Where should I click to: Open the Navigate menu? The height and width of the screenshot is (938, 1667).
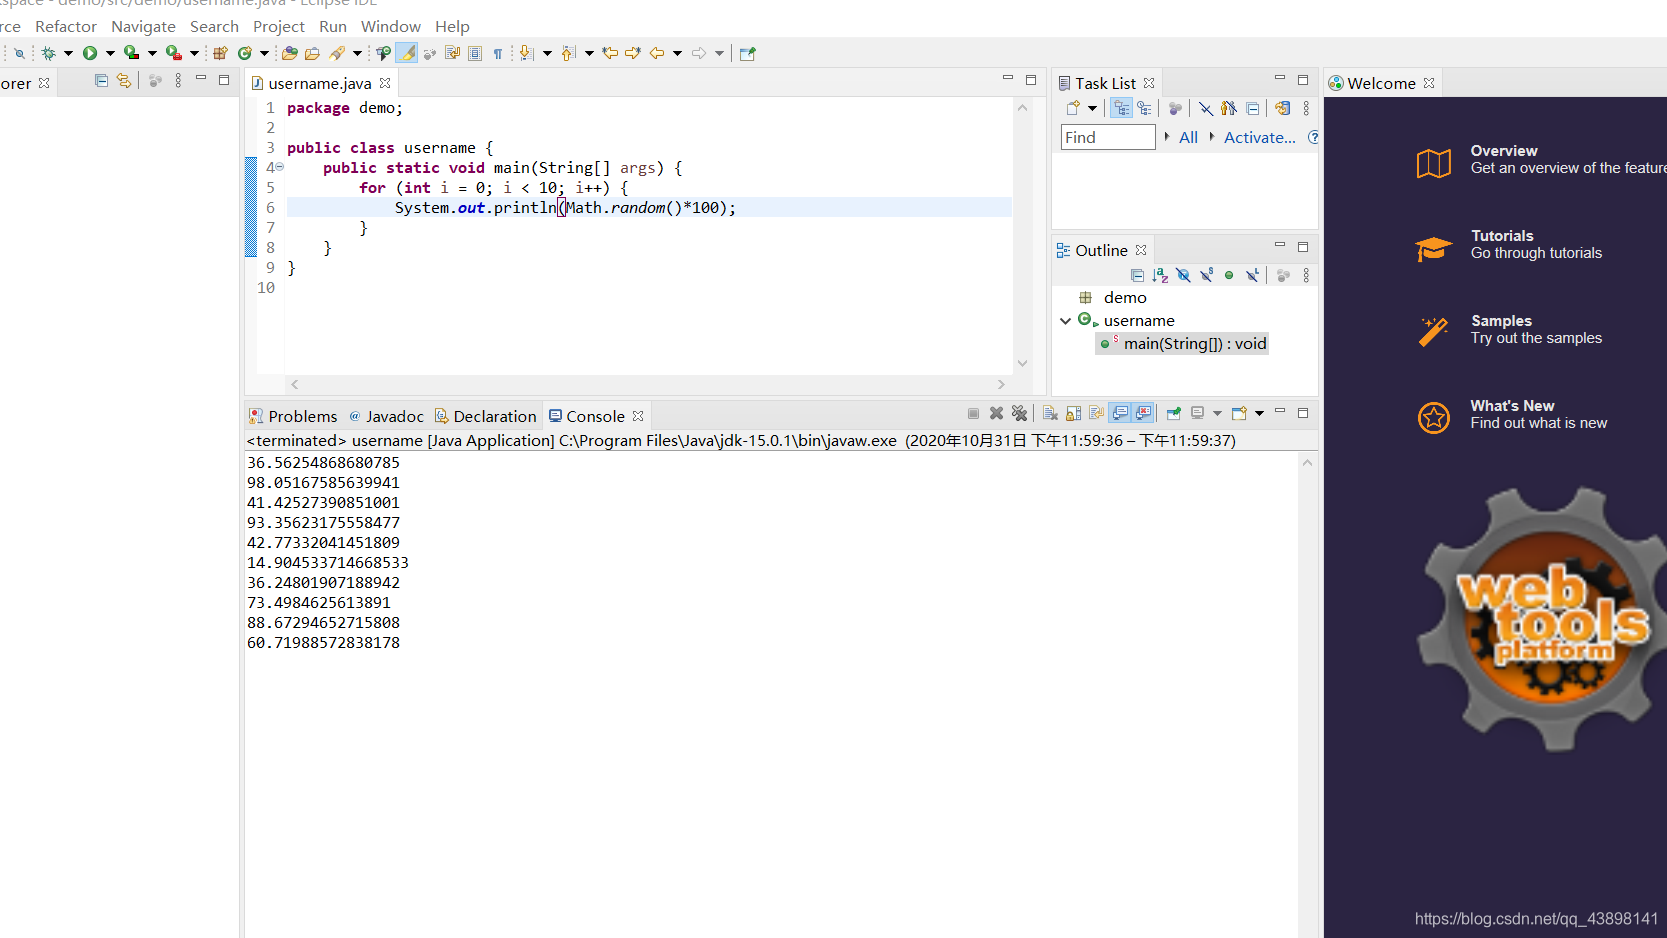pyautogui.click(x=143, y=26)
